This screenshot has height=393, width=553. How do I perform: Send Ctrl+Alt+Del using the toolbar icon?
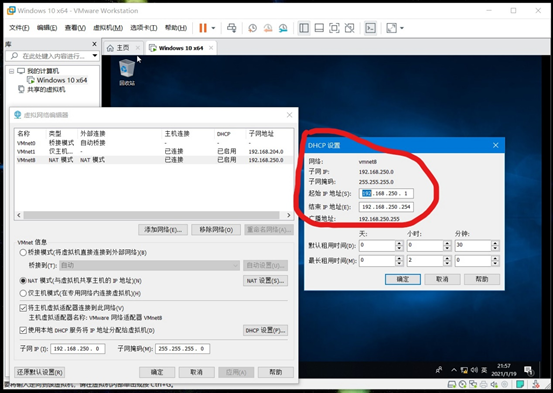[232, 28]
